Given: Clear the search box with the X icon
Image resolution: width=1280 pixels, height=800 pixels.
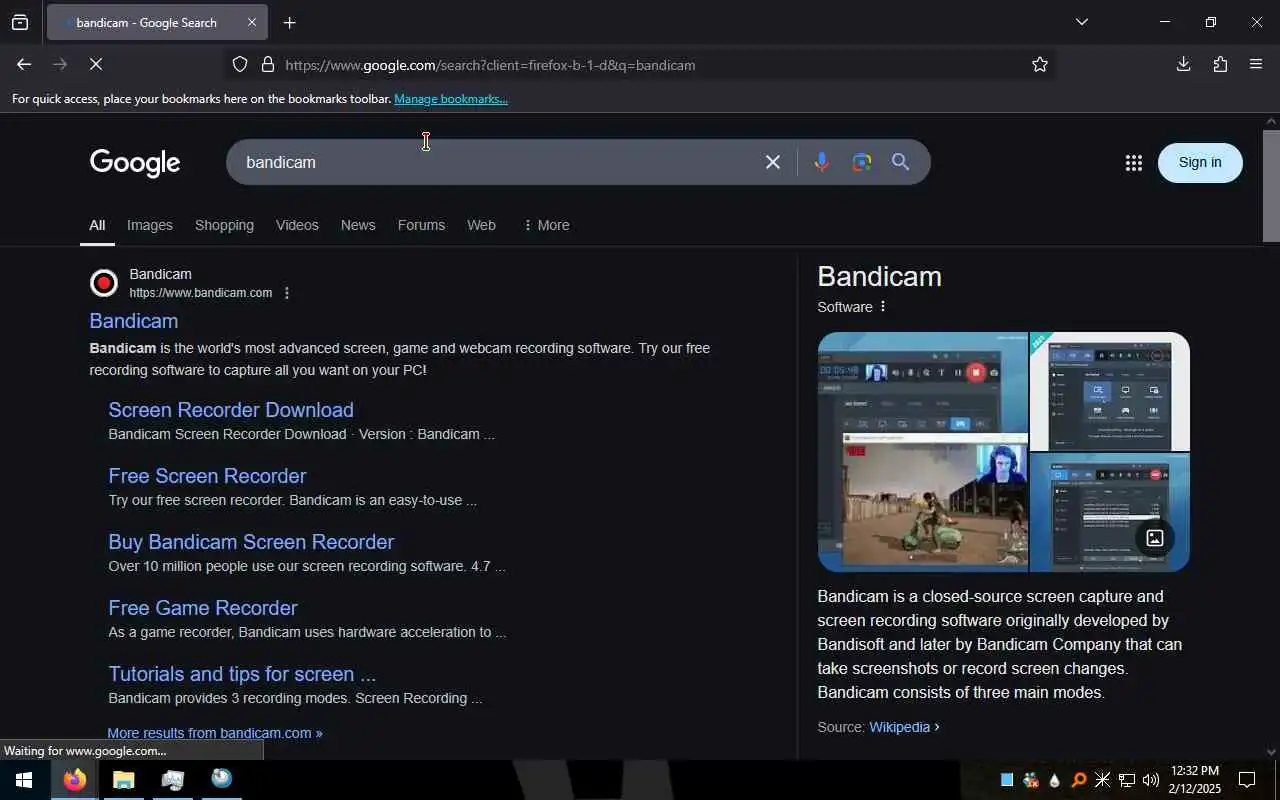Looking at the screenshot, I should point(772,162).
